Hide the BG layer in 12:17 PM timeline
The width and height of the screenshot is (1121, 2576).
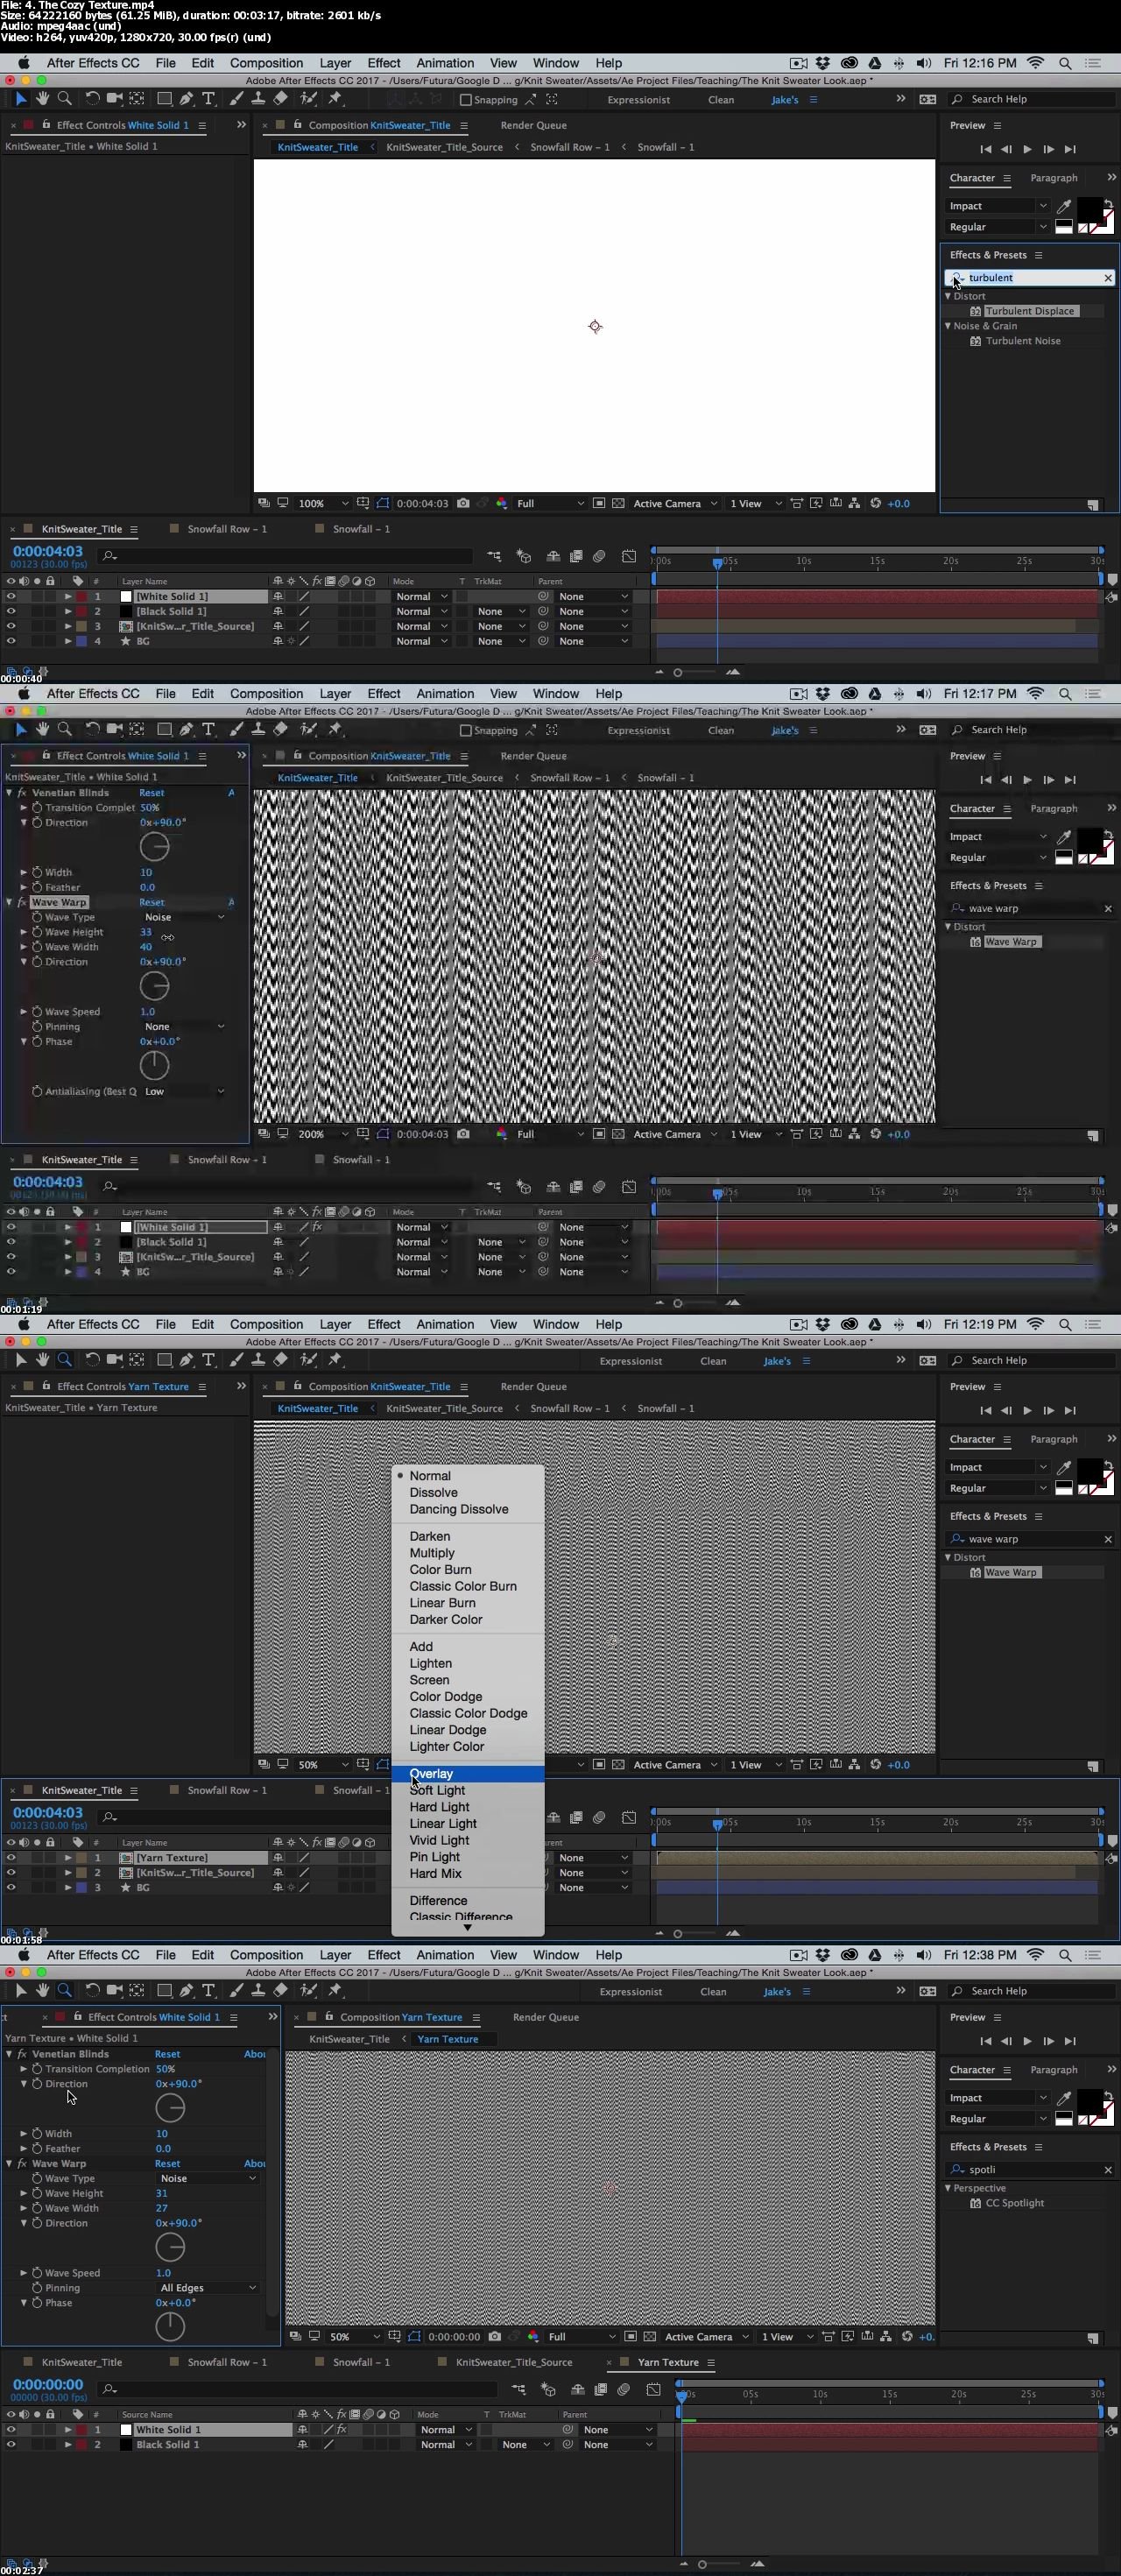(x=11, y=1272)
